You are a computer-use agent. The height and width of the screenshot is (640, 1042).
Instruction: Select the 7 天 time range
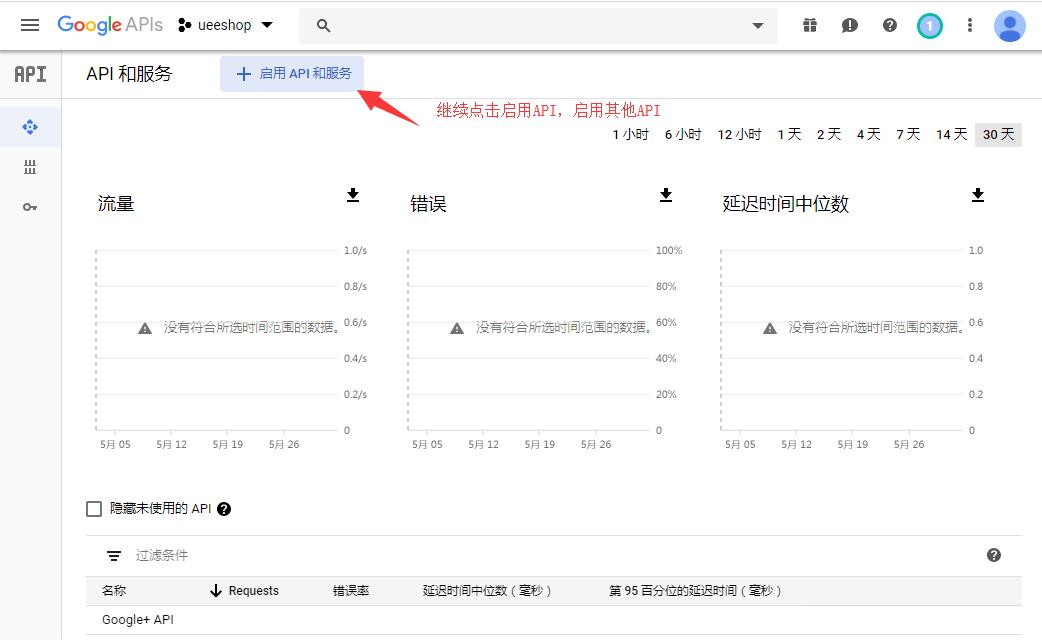(x=908, y=134)
